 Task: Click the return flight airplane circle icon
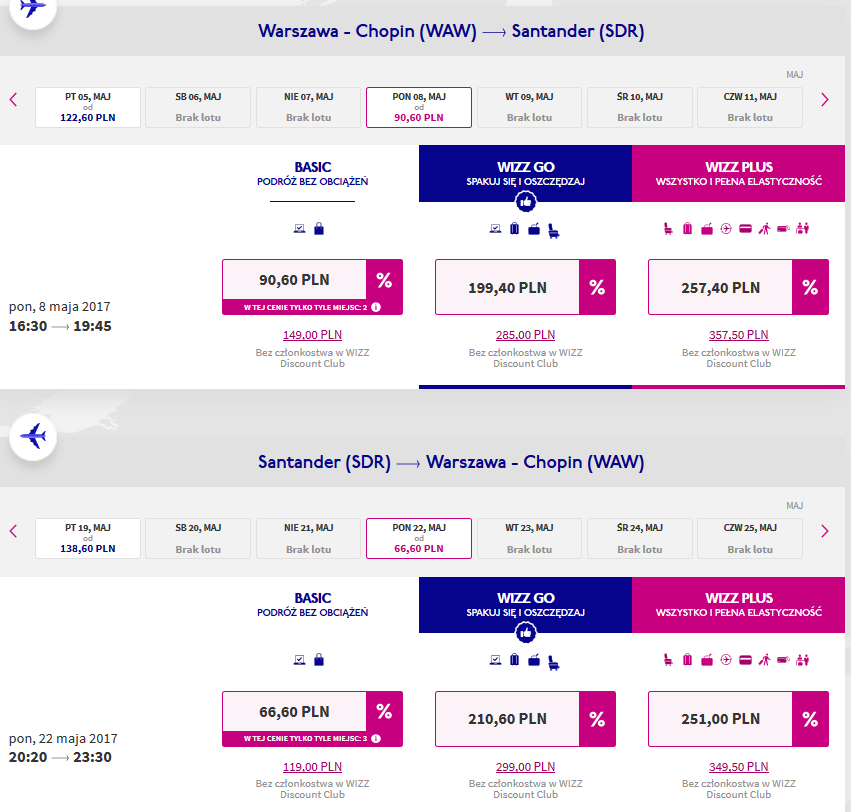click(33, 436)
